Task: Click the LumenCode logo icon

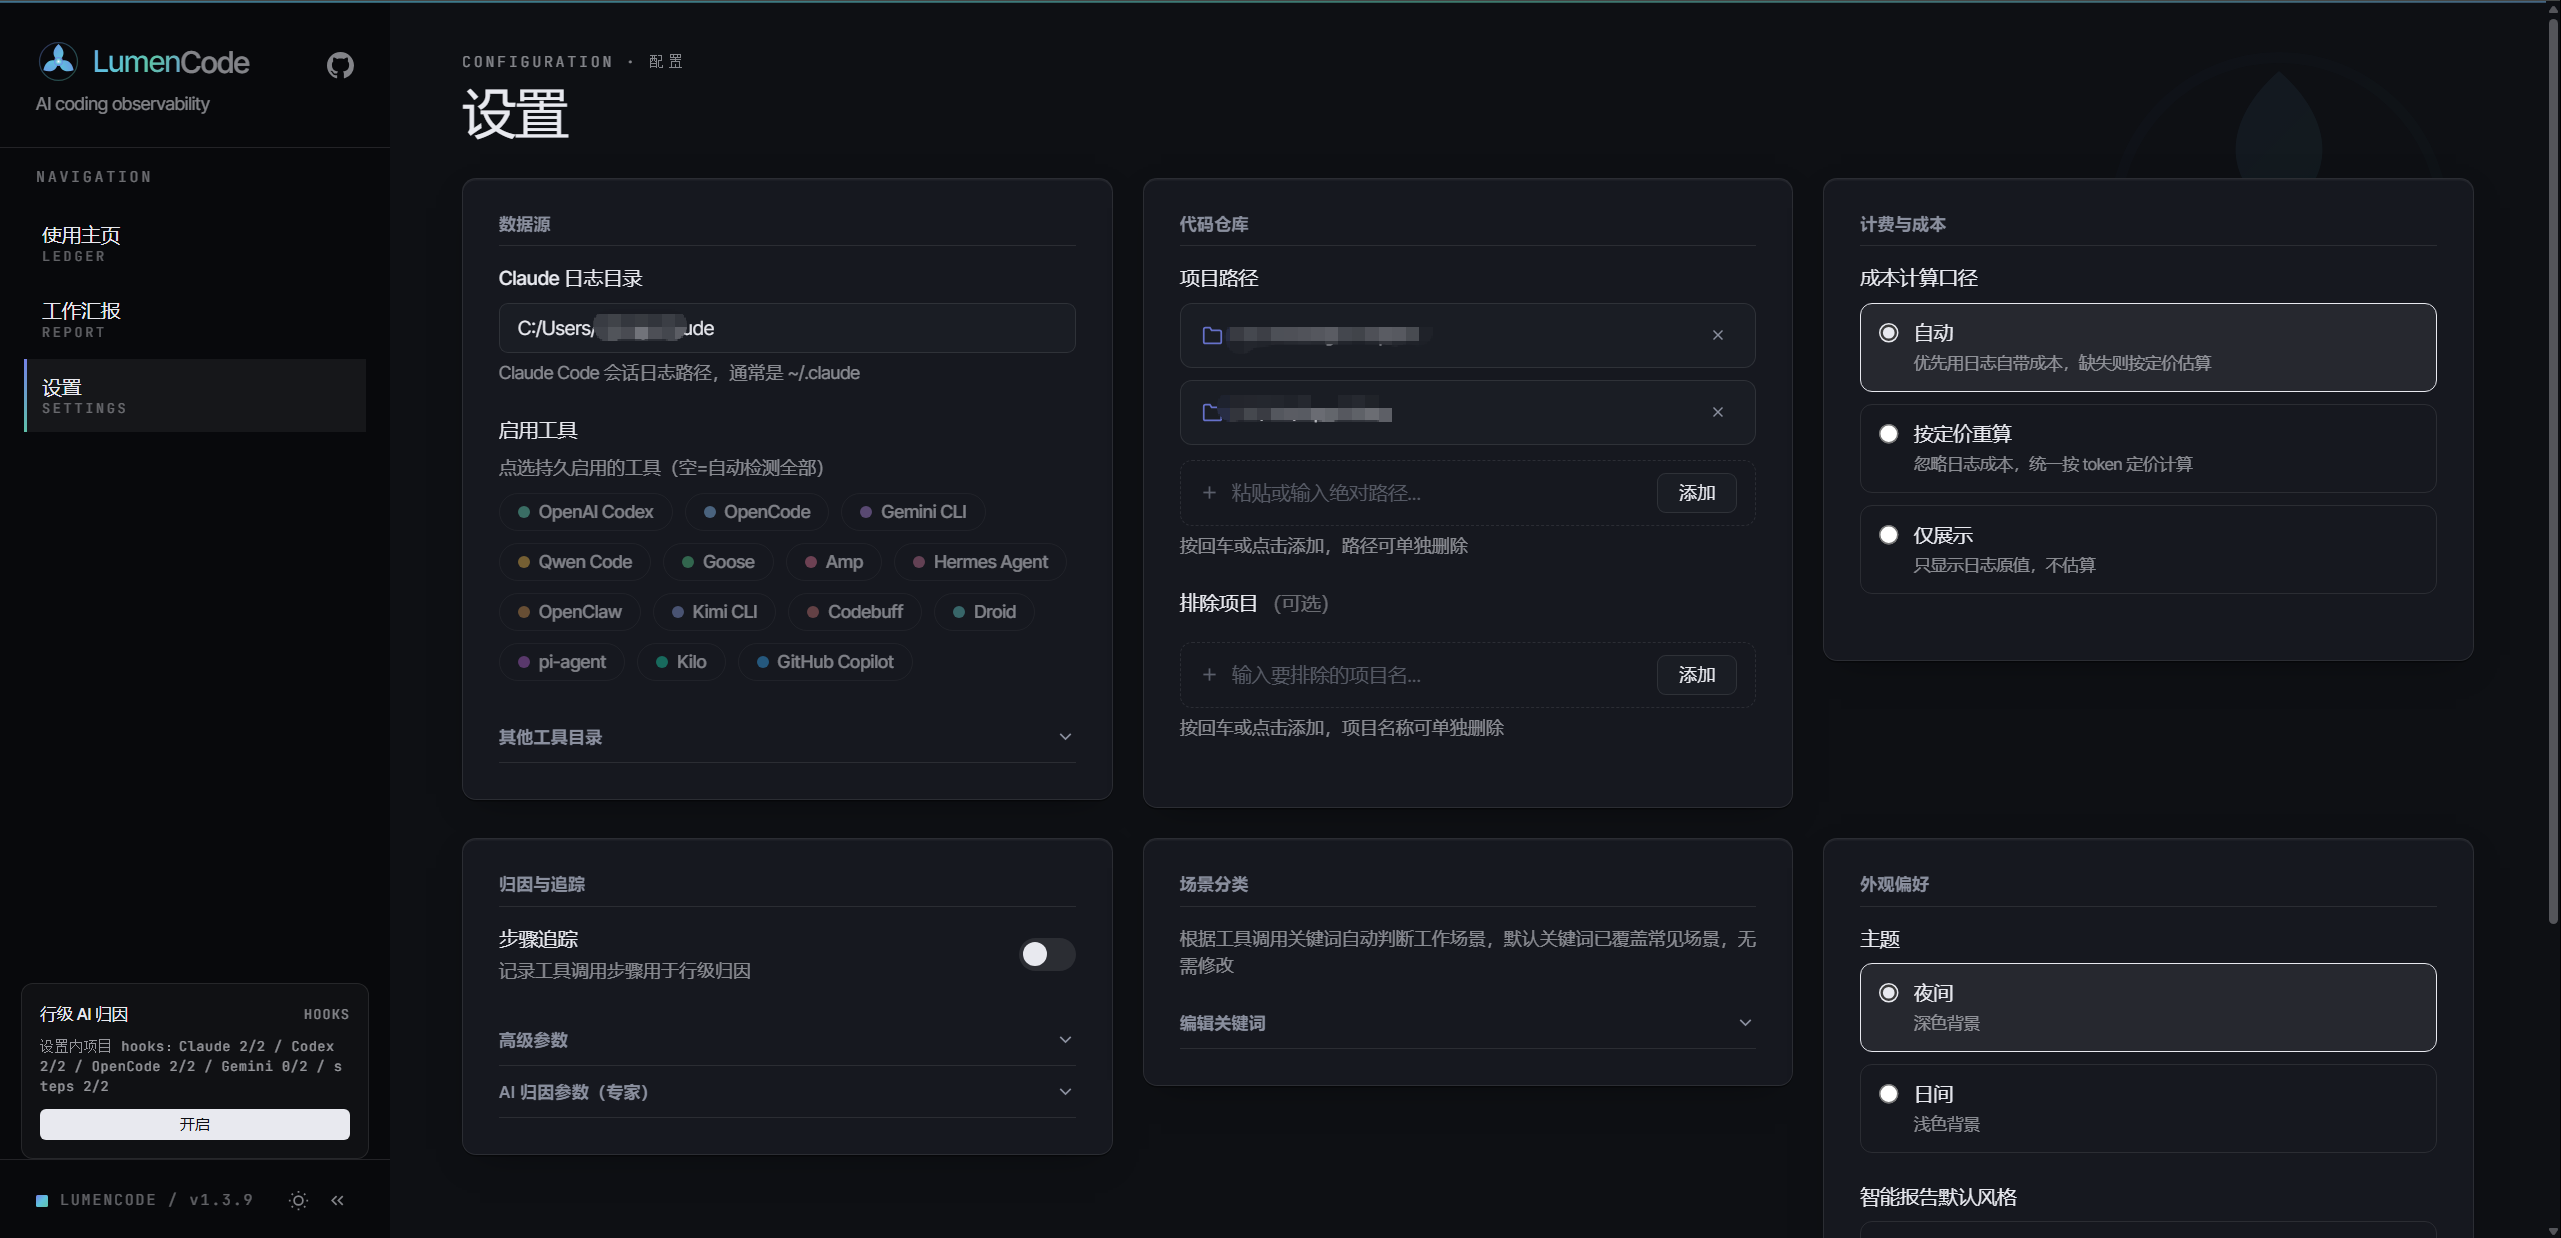Action: click(x=58, y=62)
